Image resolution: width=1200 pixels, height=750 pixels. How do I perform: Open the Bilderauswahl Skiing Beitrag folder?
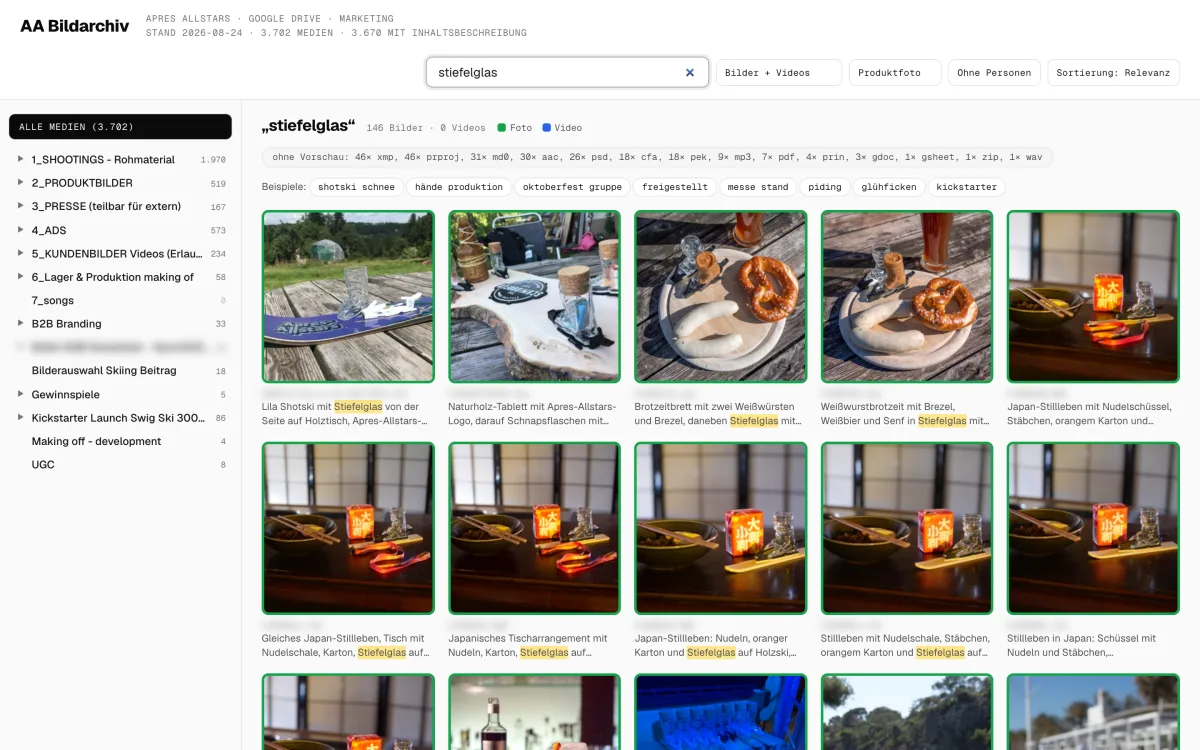(x=104, y=370)
